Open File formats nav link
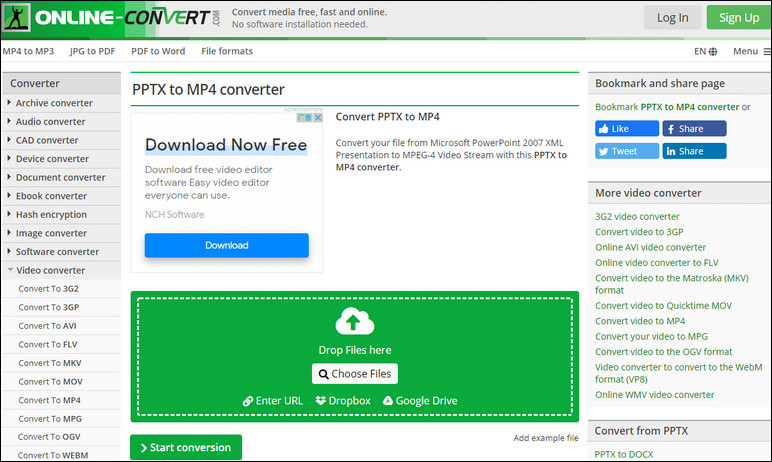 [227, 51]
